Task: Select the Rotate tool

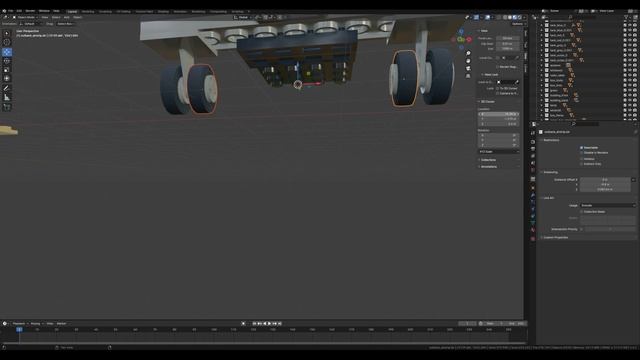Action: point(7,61)
